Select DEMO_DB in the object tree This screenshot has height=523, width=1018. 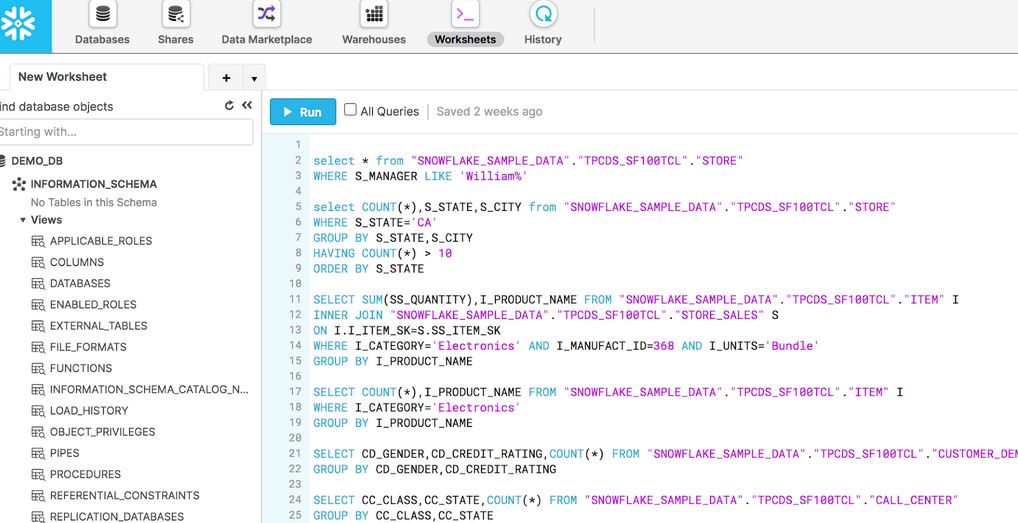point(37,161)
